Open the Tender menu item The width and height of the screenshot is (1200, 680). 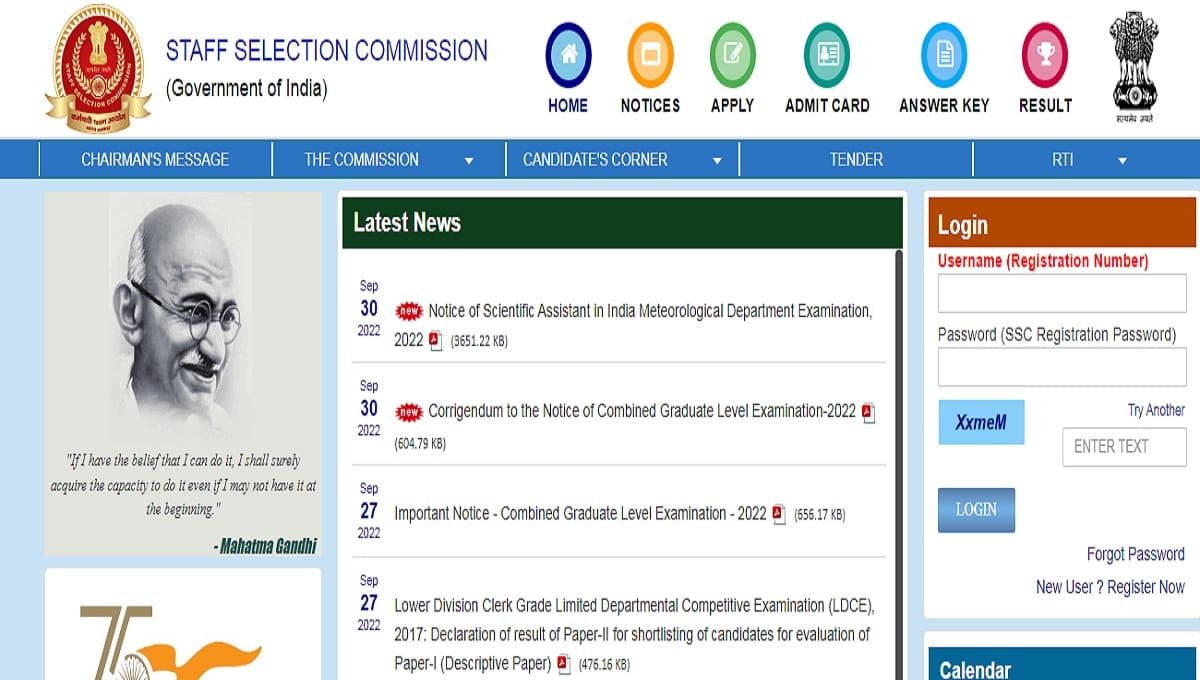click(856, 160)
